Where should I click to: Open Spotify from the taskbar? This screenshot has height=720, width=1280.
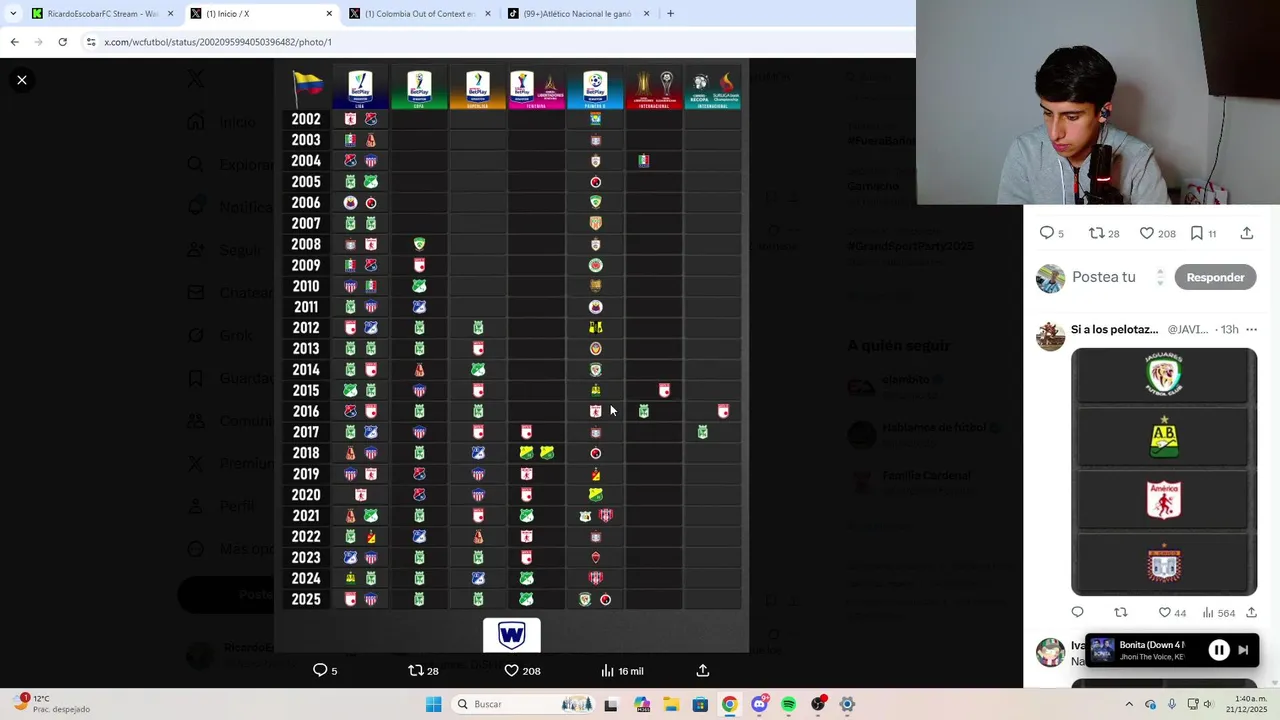click(788, 704)
